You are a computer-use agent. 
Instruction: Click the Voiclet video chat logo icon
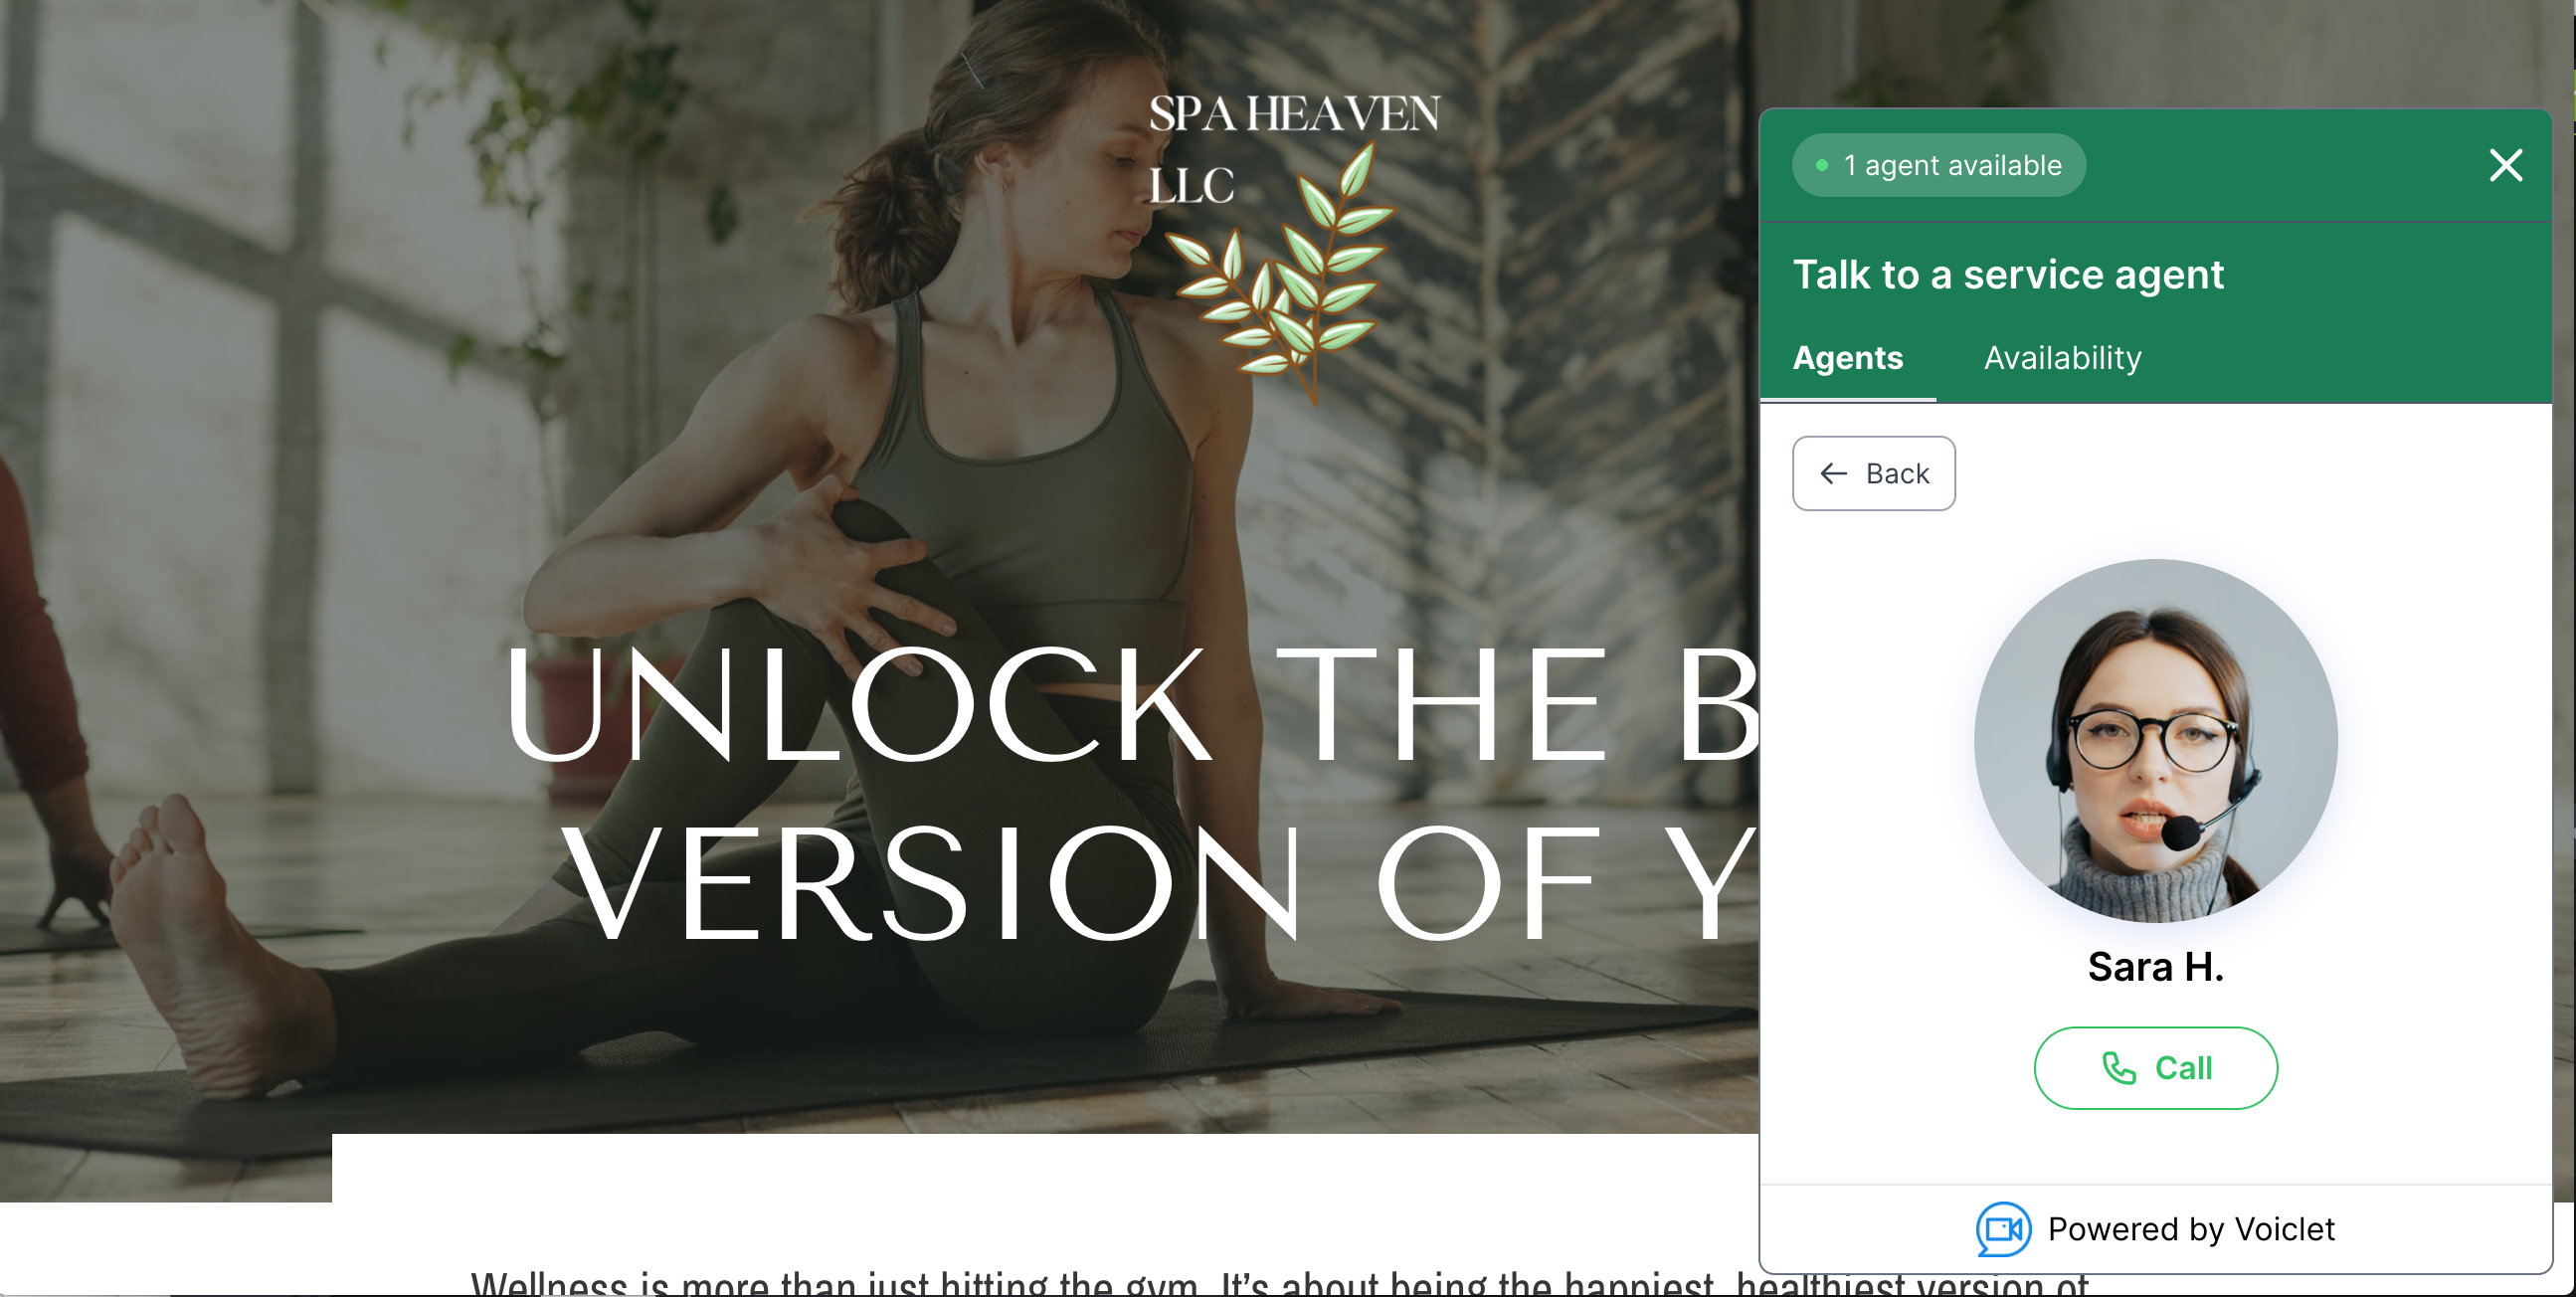pyautogui.click(x=2003, y=1228)
